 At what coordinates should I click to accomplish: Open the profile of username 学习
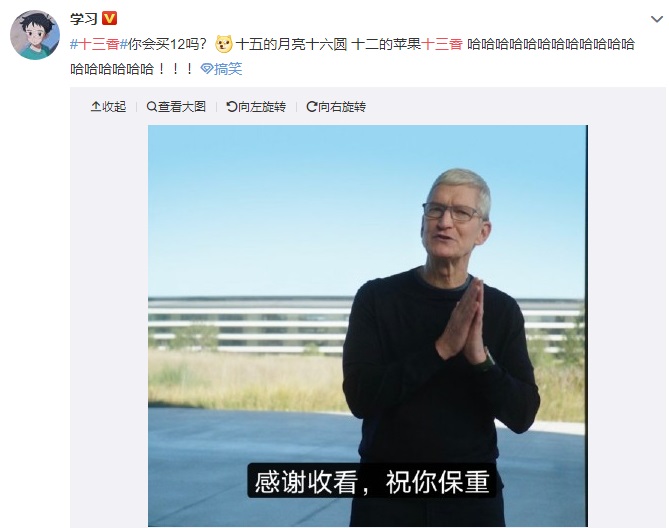(x=84, y=19)
